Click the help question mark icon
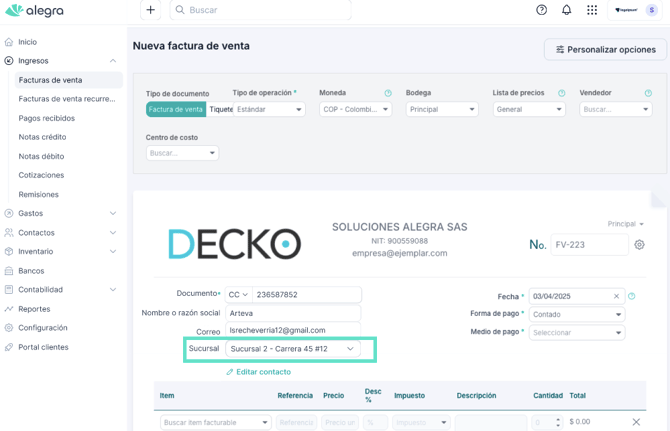Screen dimensions: 670x431 tap(541, 10)
